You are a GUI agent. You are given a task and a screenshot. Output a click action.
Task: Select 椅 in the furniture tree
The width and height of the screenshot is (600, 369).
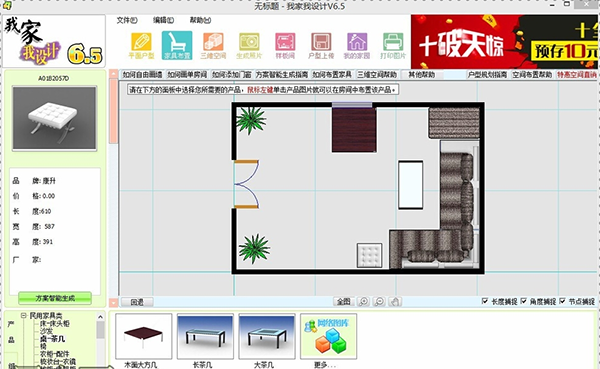click(x=43, y=346)
